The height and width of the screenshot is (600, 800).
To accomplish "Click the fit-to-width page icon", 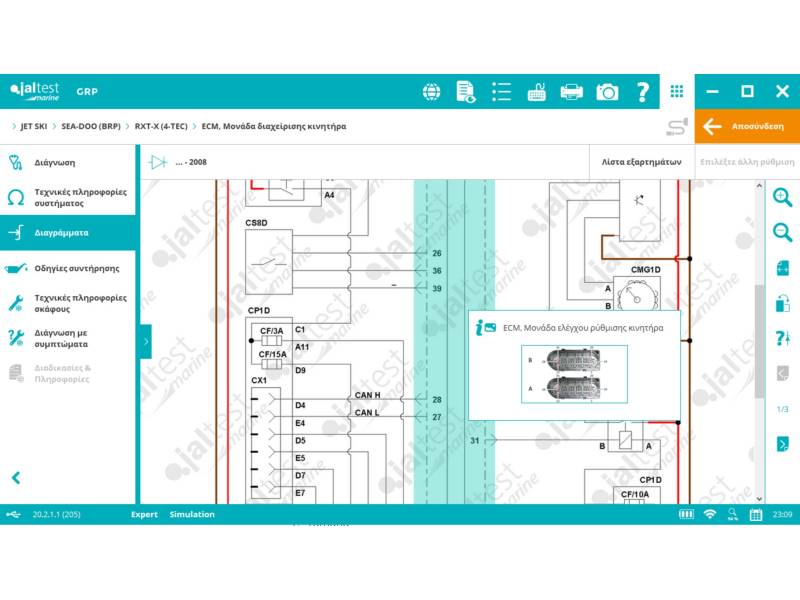I will click(x=782, y=268).
